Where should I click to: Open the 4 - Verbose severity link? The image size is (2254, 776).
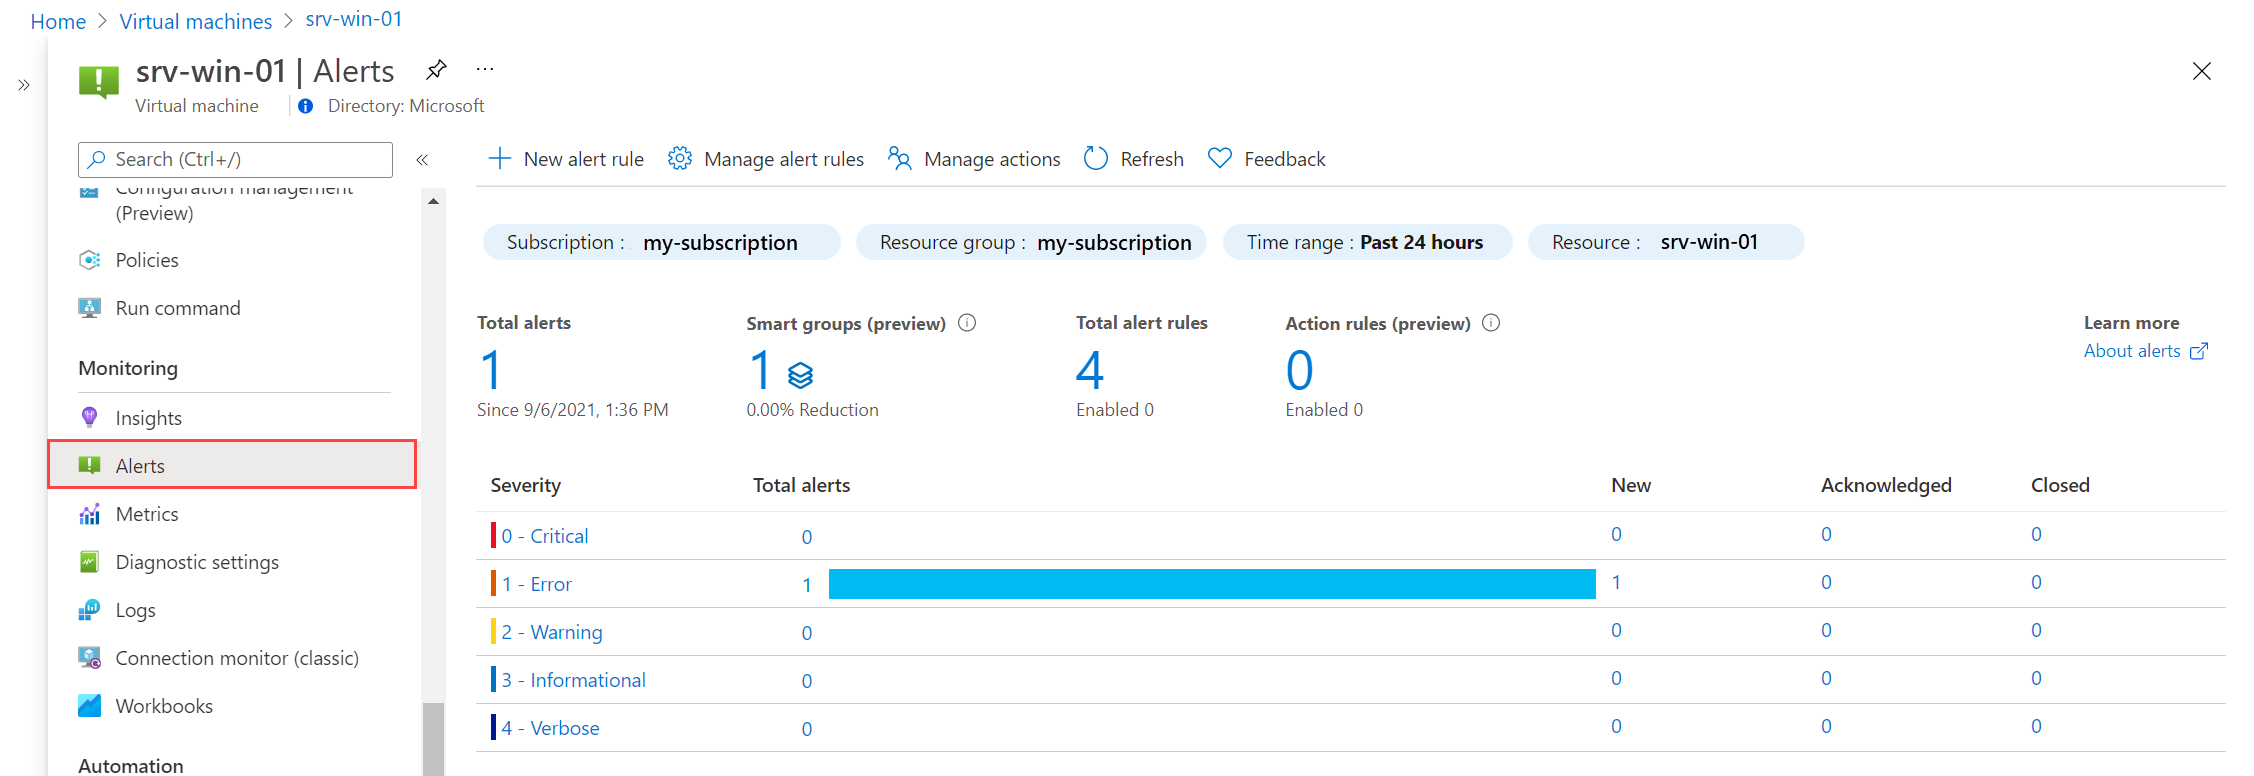tap(550, 728)
